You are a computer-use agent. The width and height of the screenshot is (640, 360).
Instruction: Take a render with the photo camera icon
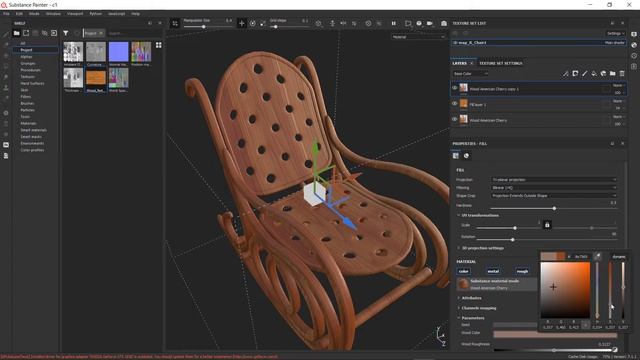[444, 24]
